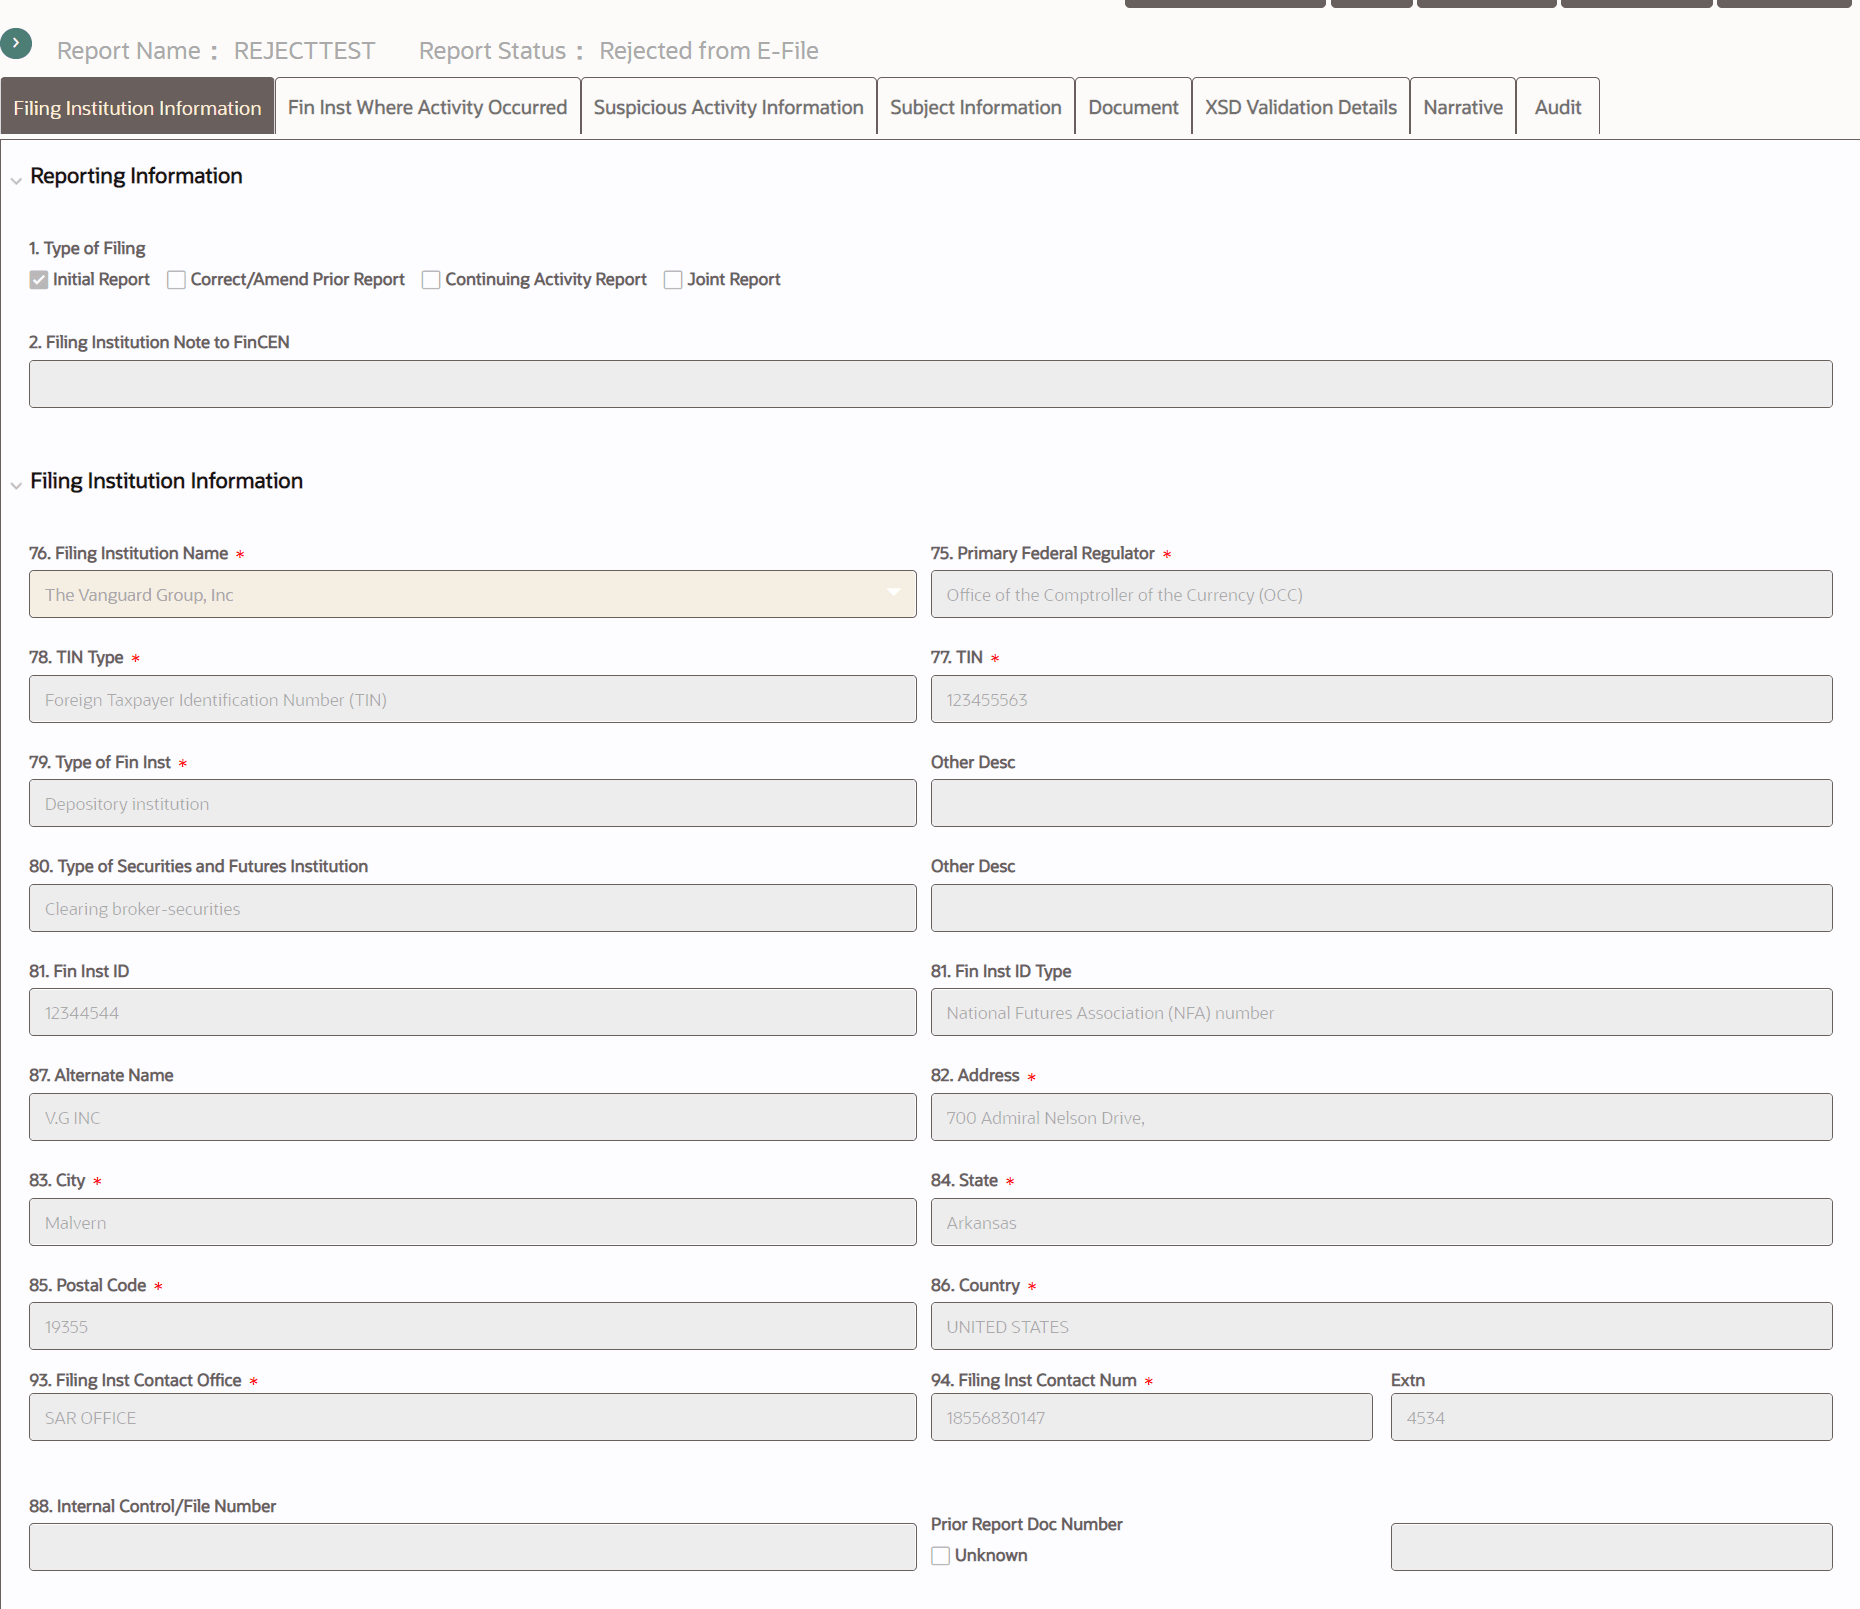The height and width of the screenshot is (1609, 1860).
Task: Tick the Unknown prior report checkbox
Action: coord(940,1556)
